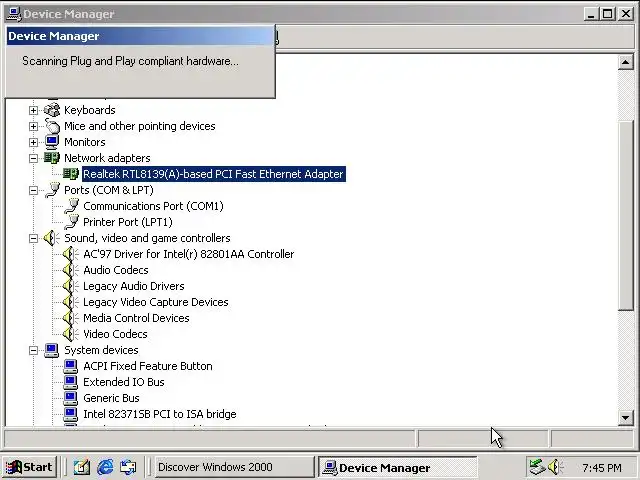Click the Video Codecs speaker icon

pos(71,334)
